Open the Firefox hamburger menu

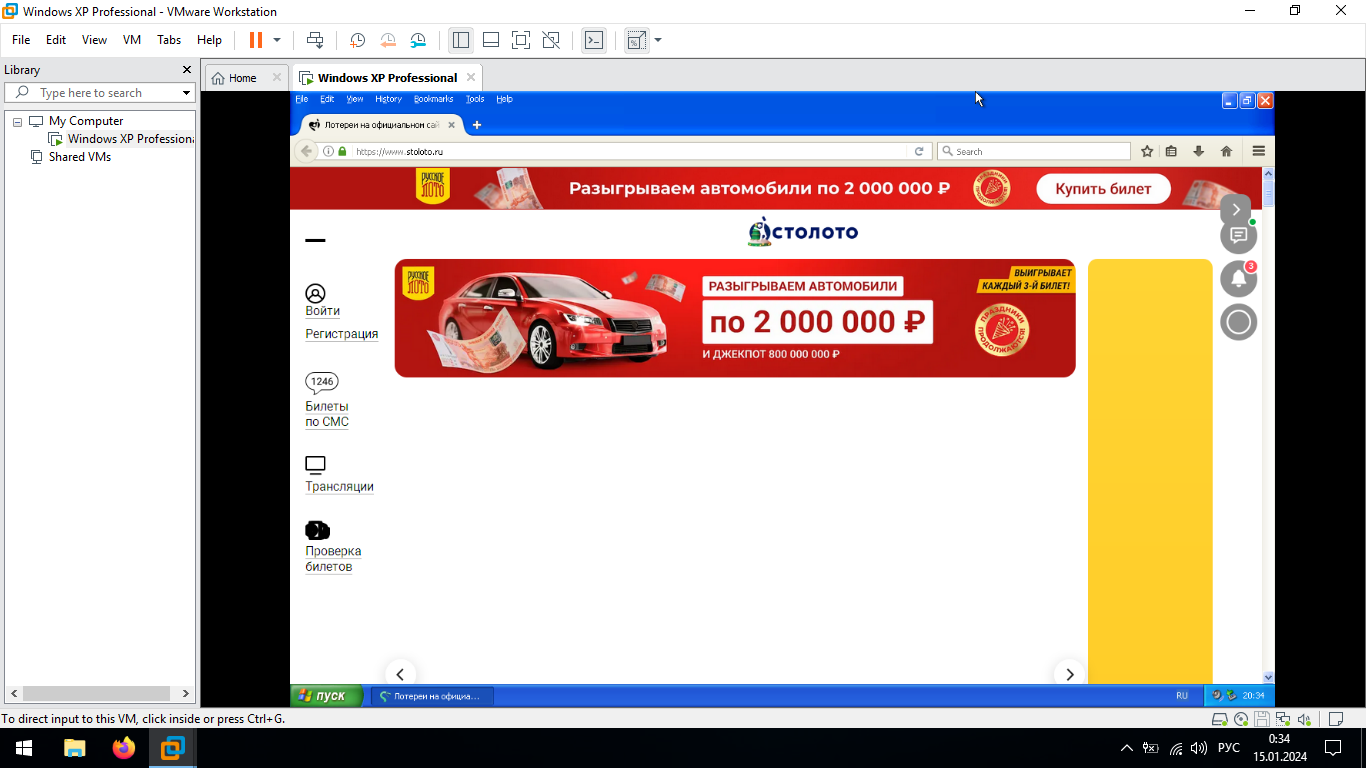tap(1258, 151)
